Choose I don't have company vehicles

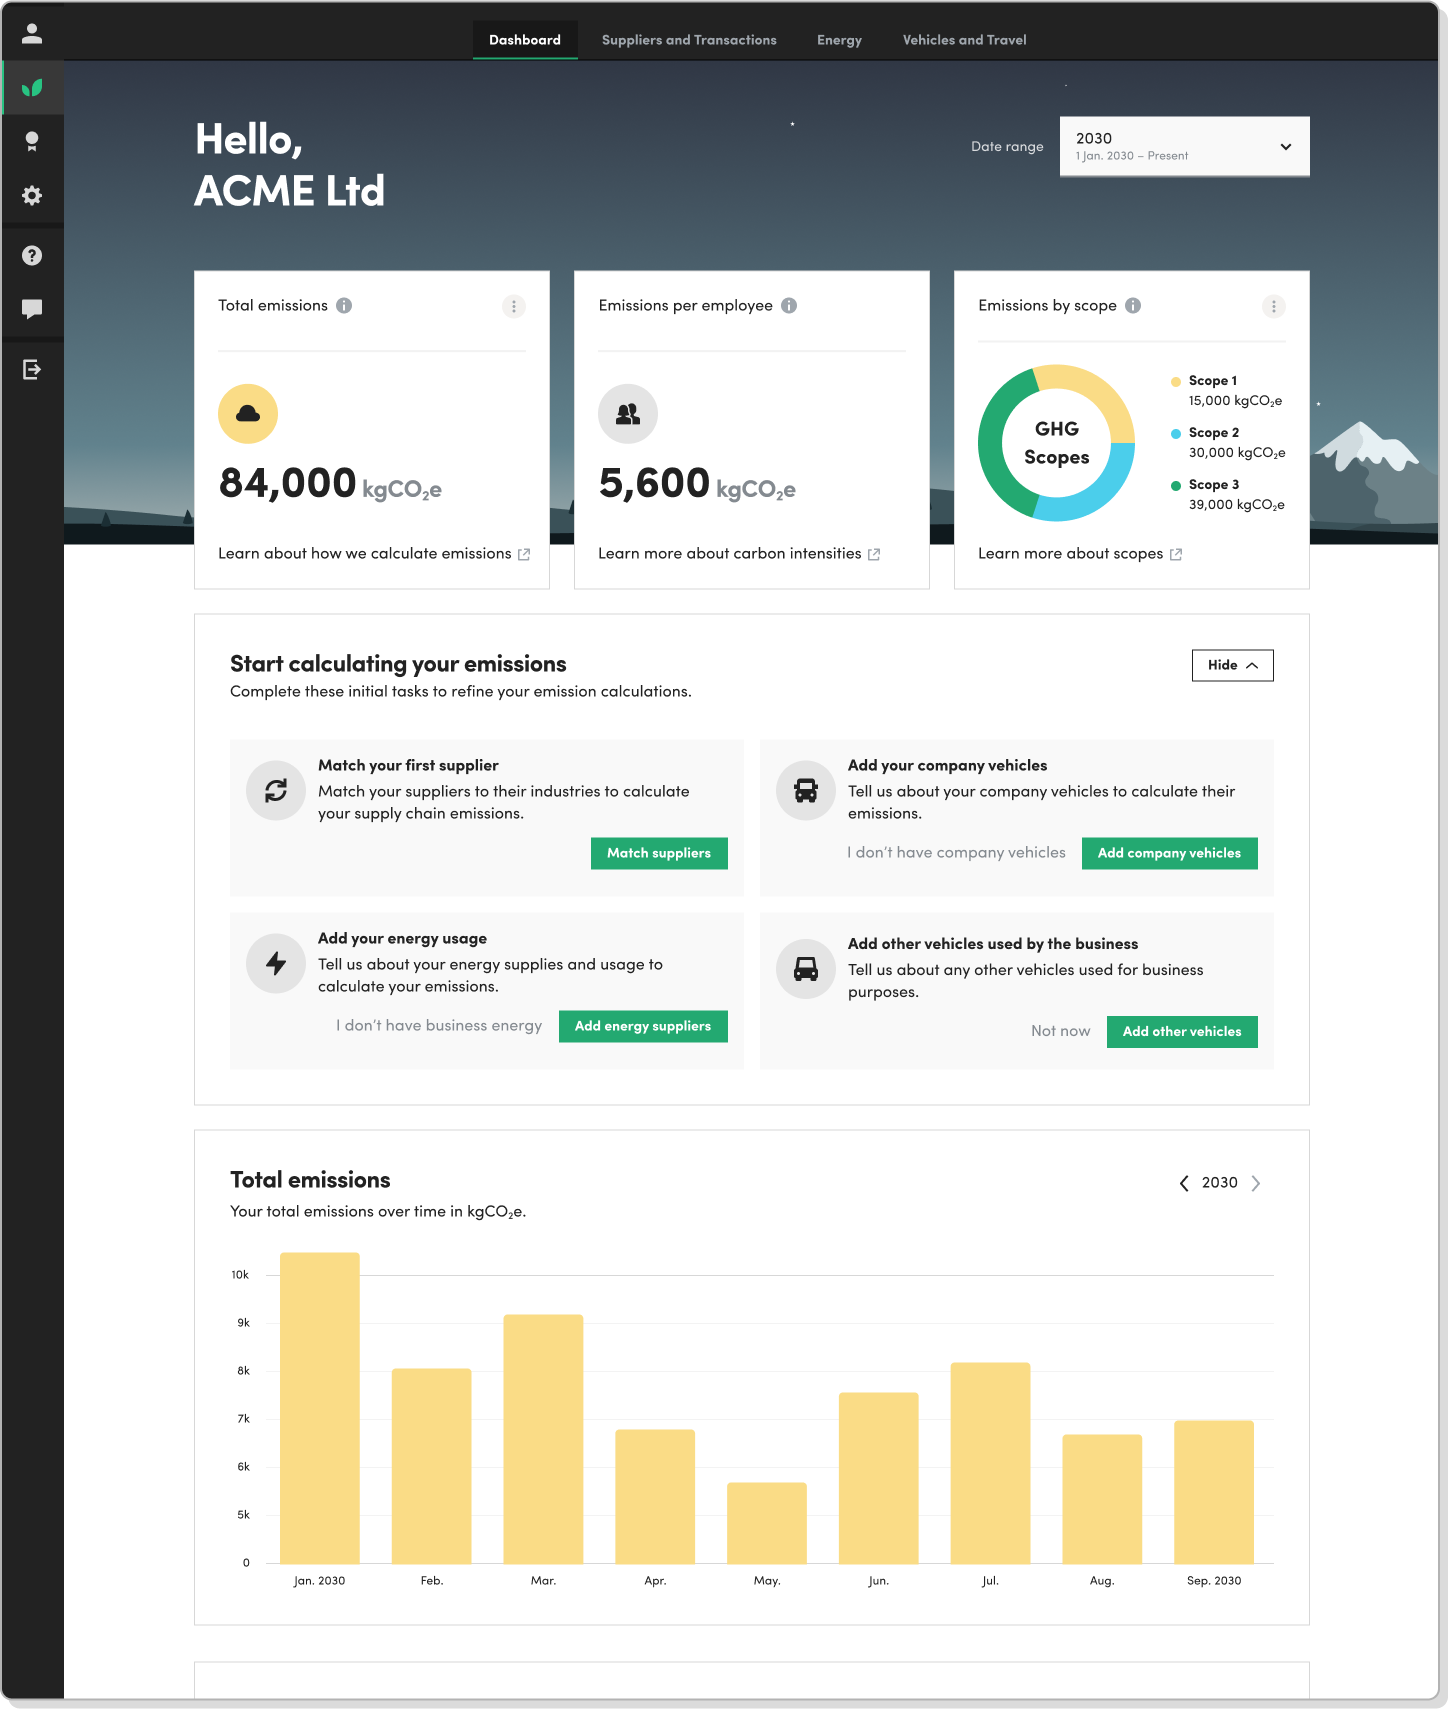(957, 853)
